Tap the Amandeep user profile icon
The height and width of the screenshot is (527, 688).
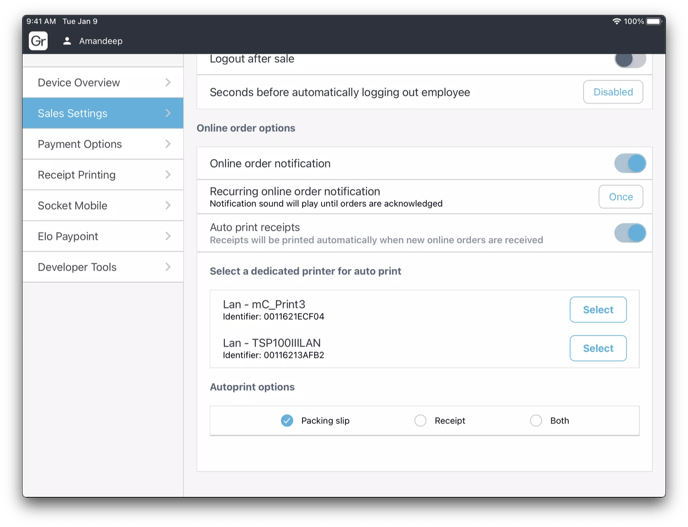point(67,41)
